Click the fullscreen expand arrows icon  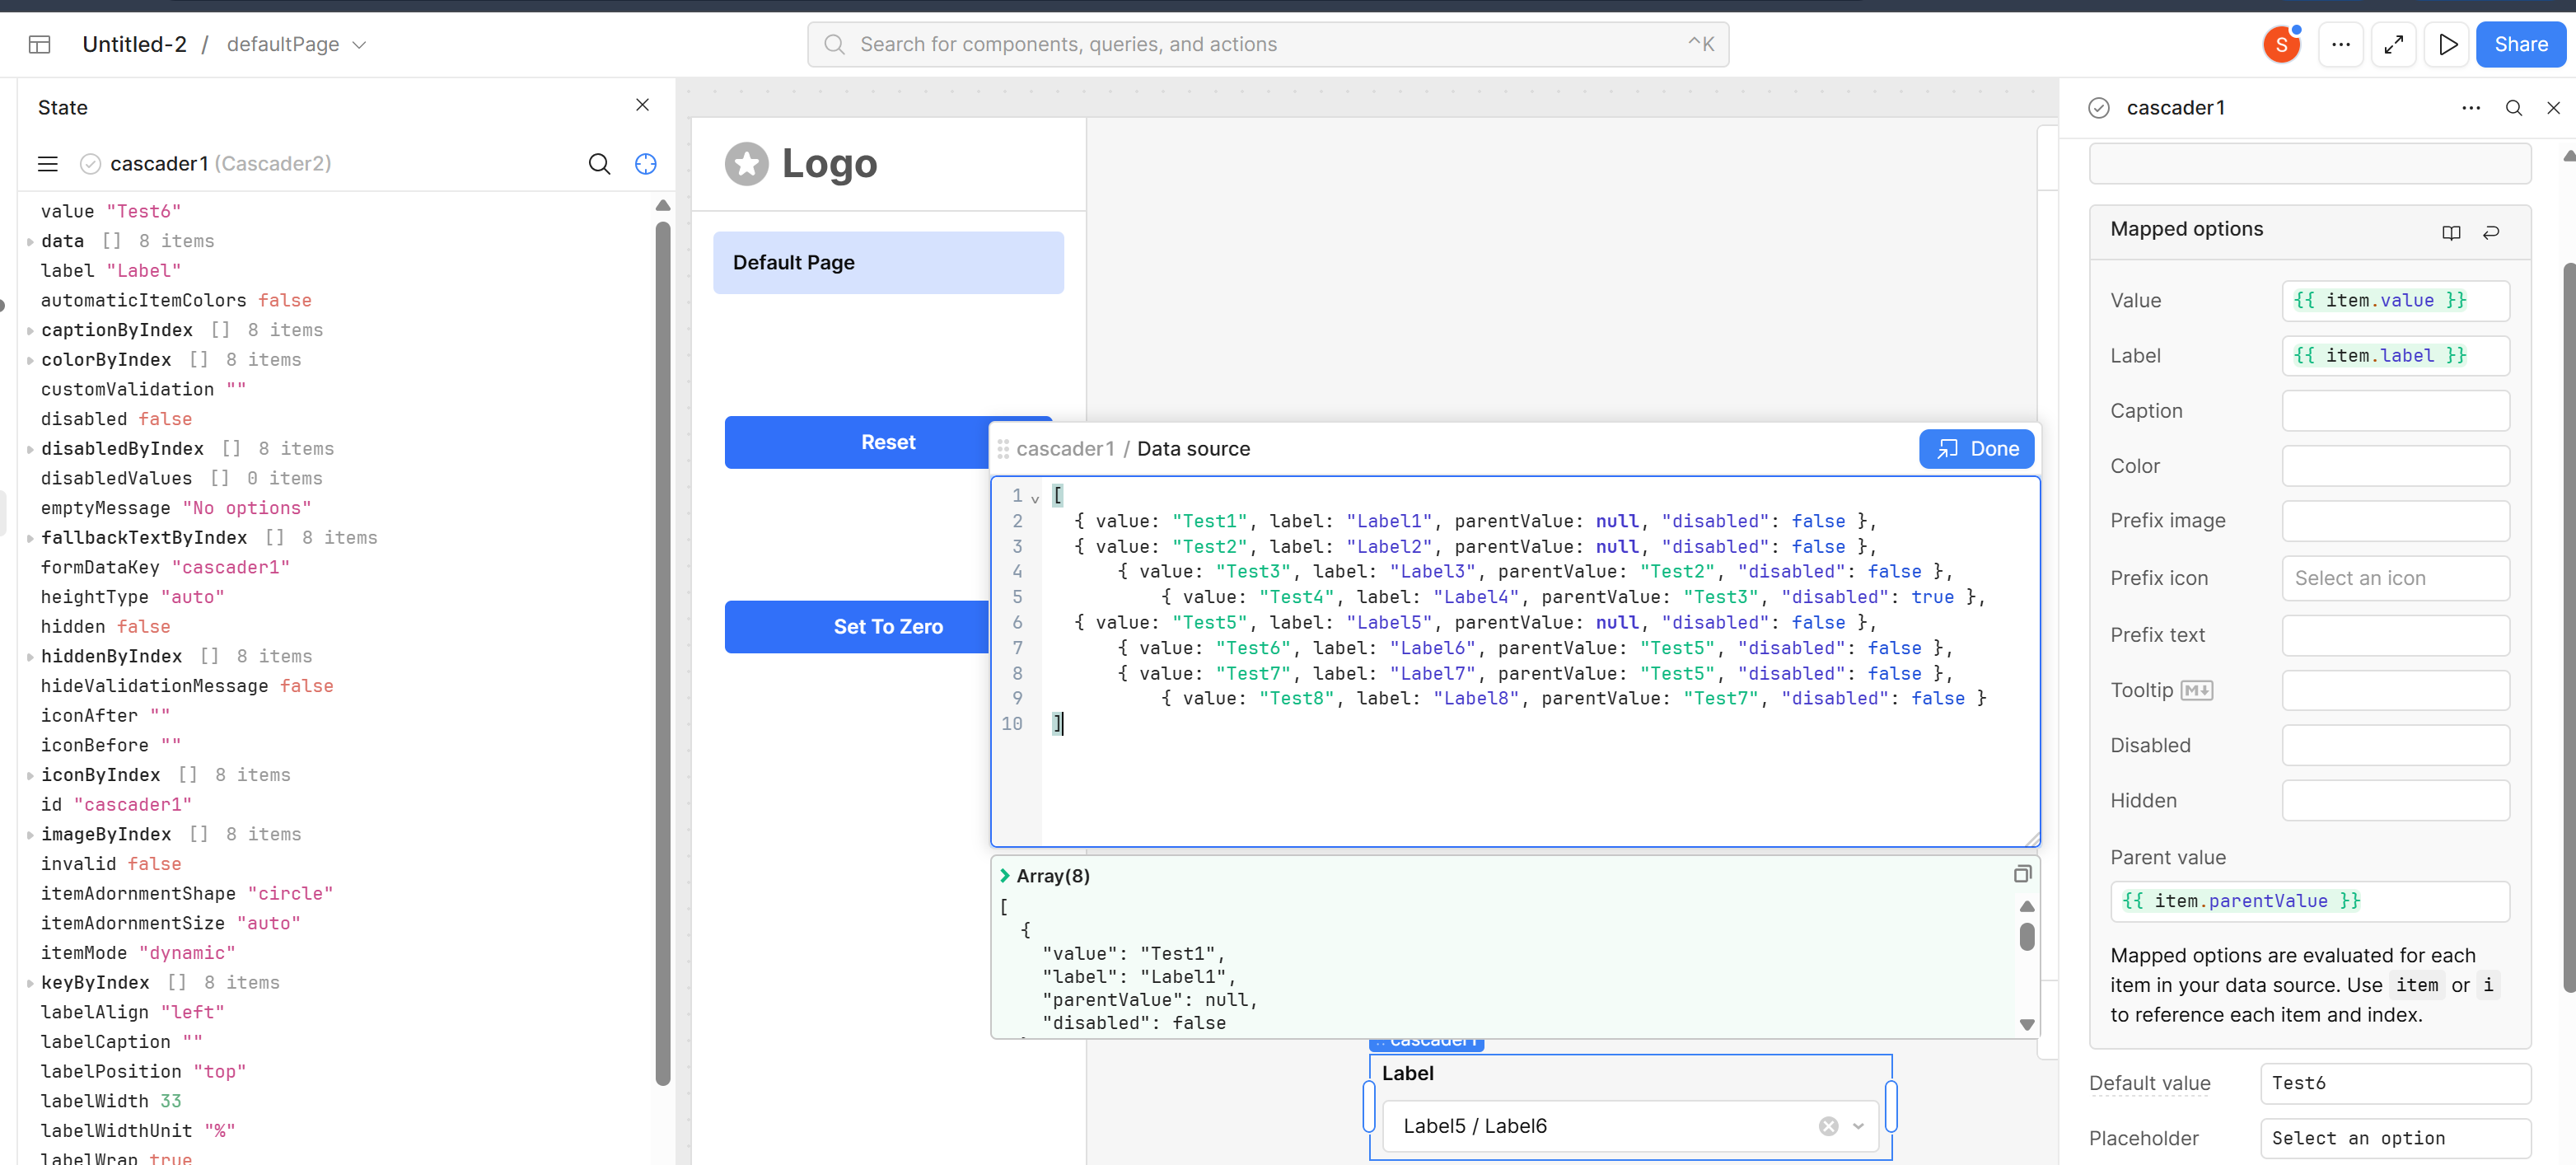pos(2393,44)
